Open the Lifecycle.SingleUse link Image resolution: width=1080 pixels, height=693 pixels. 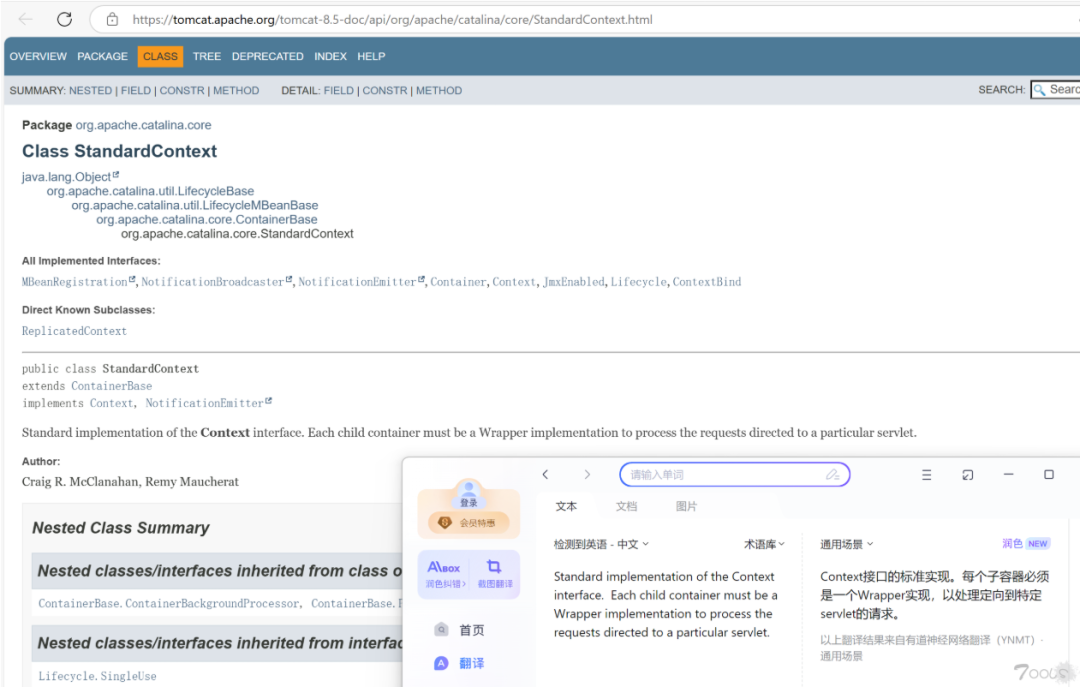point(97,676)
